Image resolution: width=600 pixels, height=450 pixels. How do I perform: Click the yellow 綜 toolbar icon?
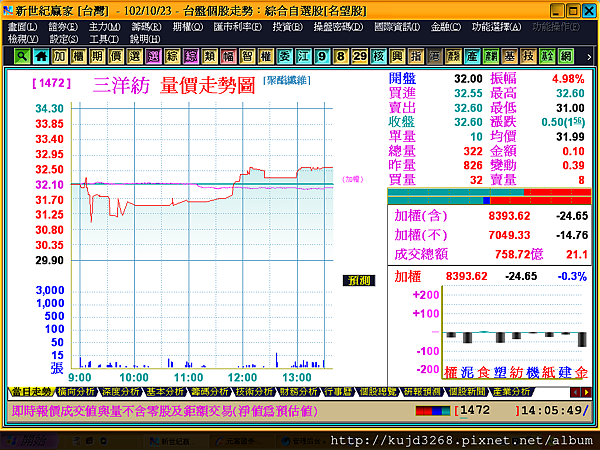tap(172, 57)
